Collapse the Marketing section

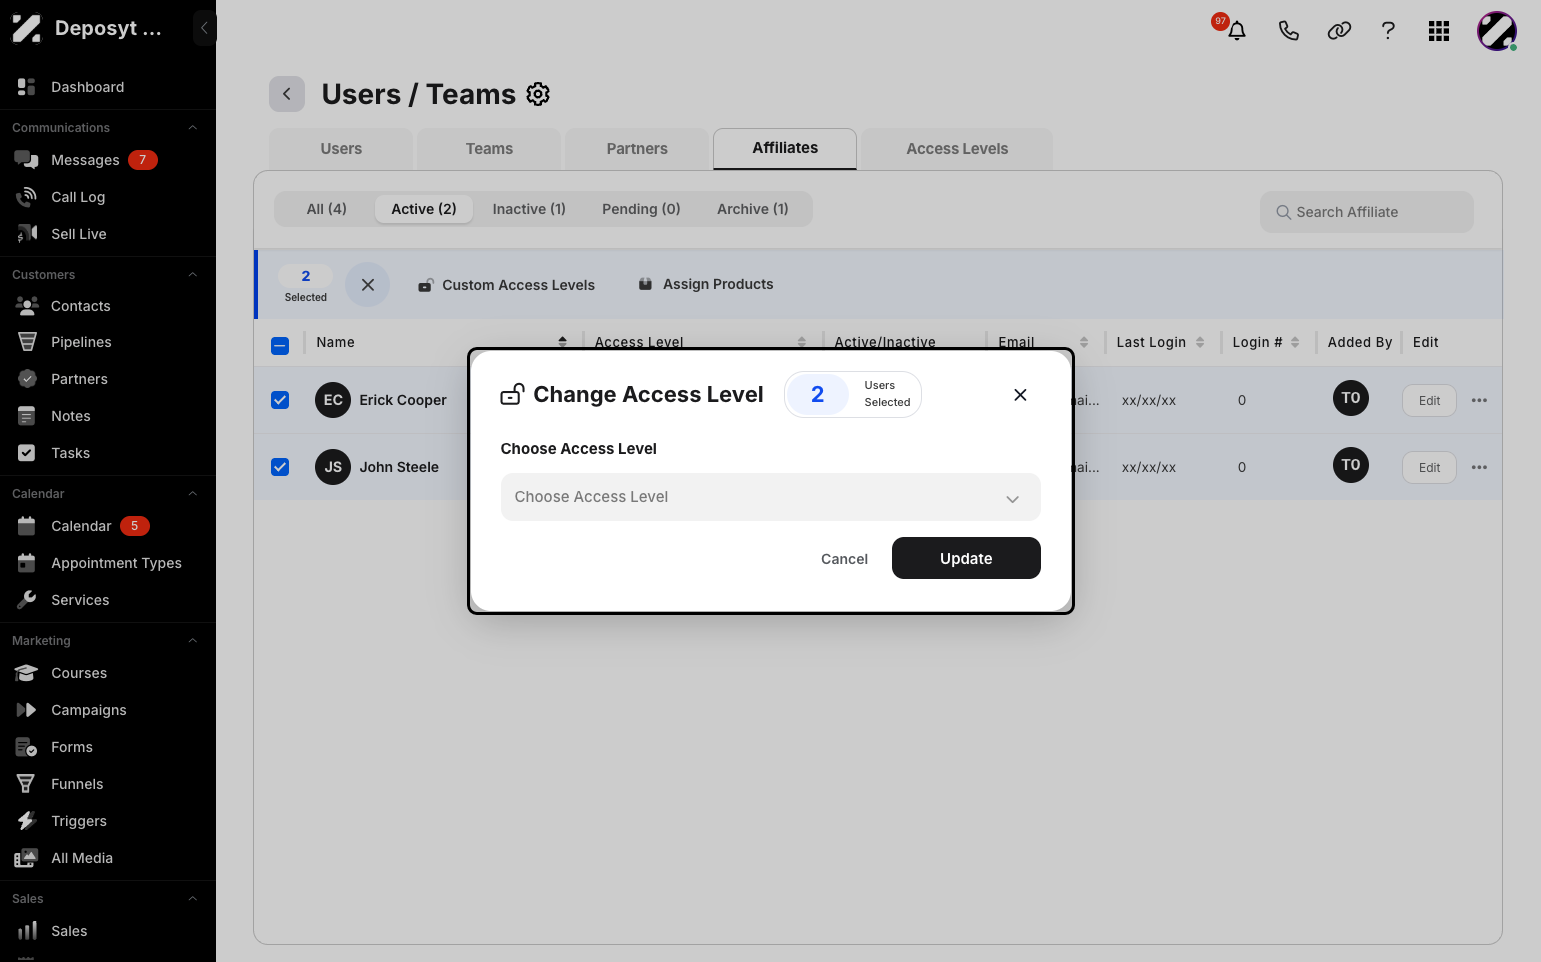point(193,641)
